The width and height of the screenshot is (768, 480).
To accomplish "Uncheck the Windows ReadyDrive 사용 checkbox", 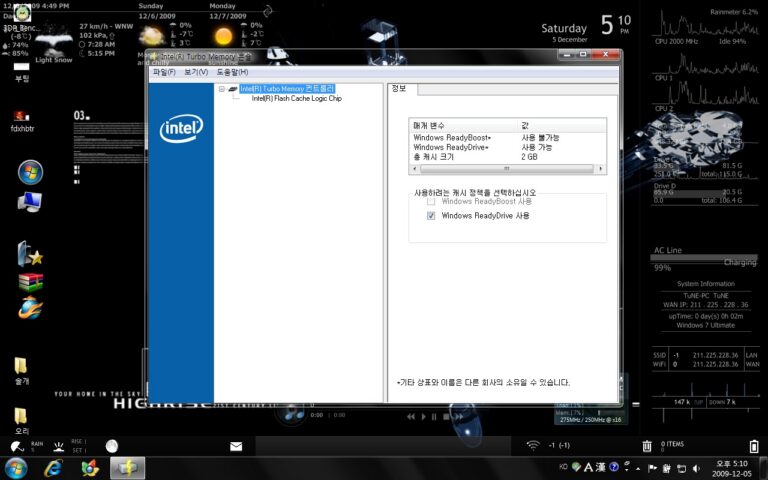I will pyautogui.click(x=431, y=216).
